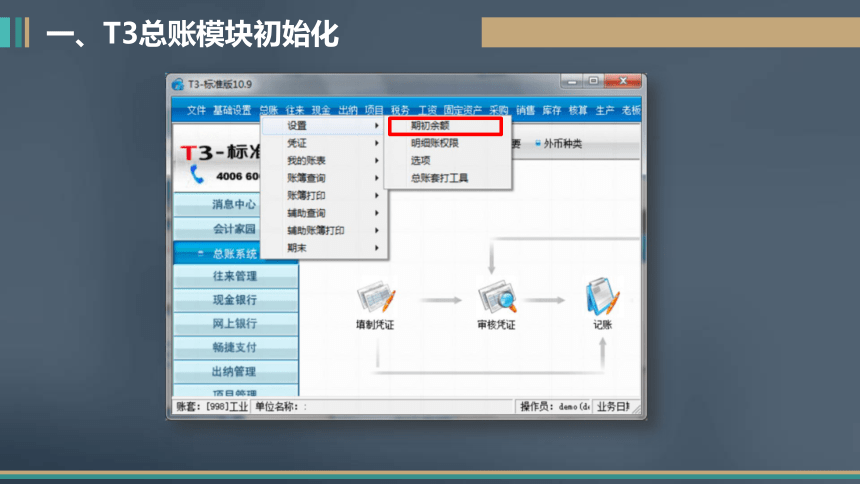Maximize the T3 window

click(593, 81)
